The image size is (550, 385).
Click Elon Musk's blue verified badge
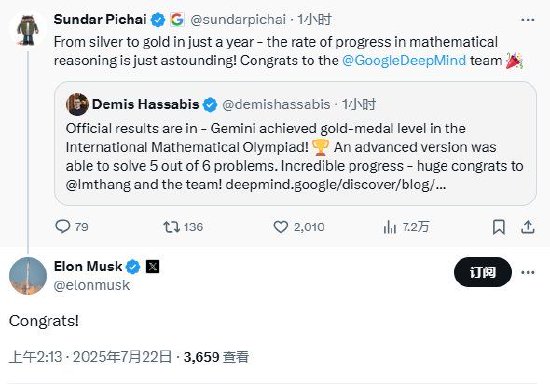click(x=133, y=267)
